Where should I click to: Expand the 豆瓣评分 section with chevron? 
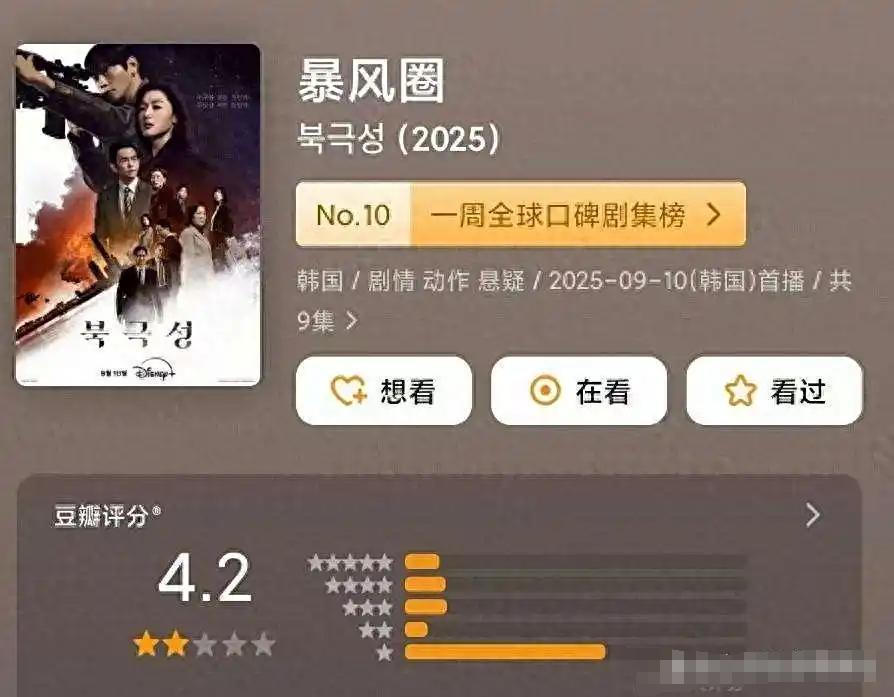(814, 515)
